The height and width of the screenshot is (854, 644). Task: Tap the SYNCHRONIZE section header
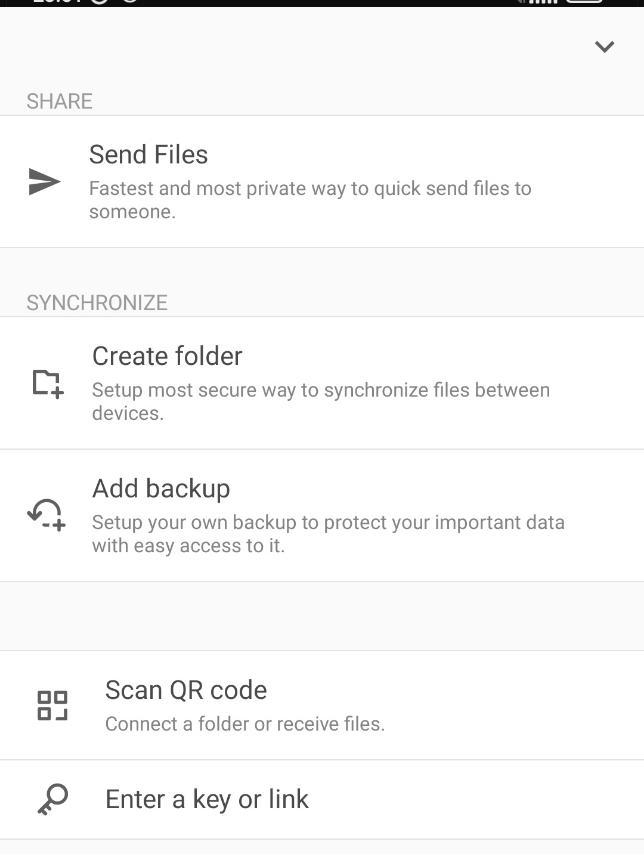click(97, 303)
